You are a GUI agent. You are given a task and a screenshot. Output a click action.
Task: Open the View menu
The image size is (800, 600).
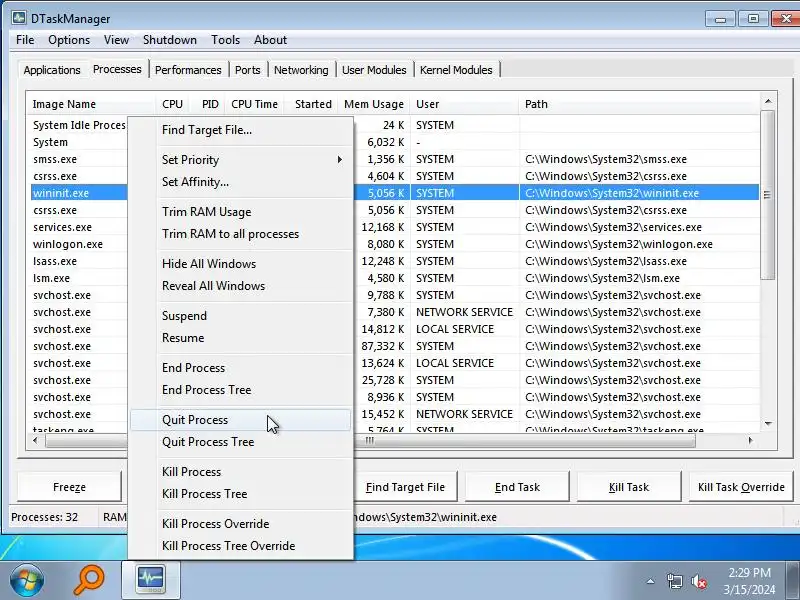116,40
